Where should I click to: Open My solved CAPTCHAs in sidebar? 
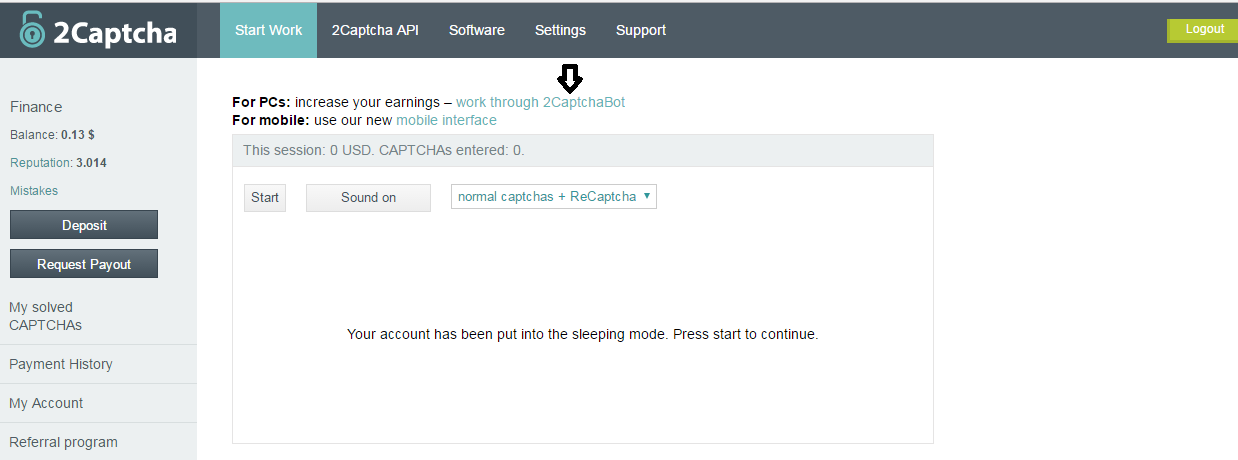pos(45,316)
